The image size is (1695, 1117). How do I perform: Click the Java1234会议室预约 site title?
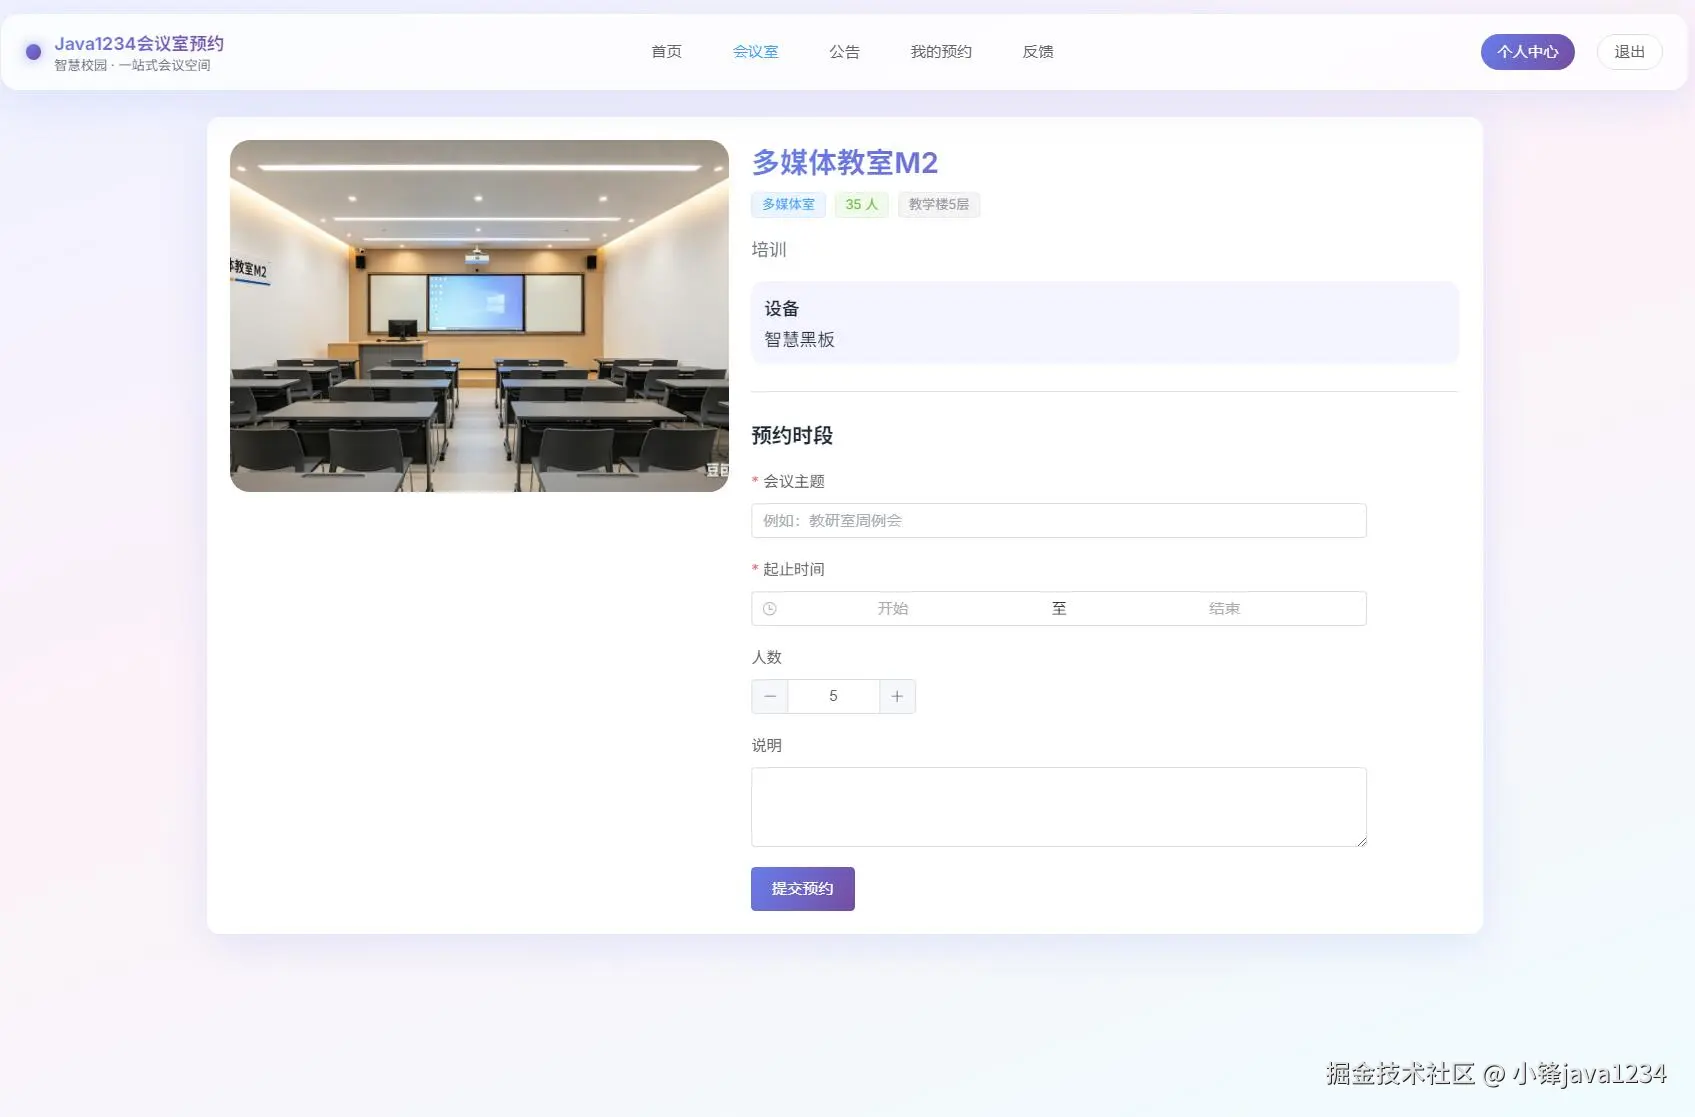(x=139, y=44)
